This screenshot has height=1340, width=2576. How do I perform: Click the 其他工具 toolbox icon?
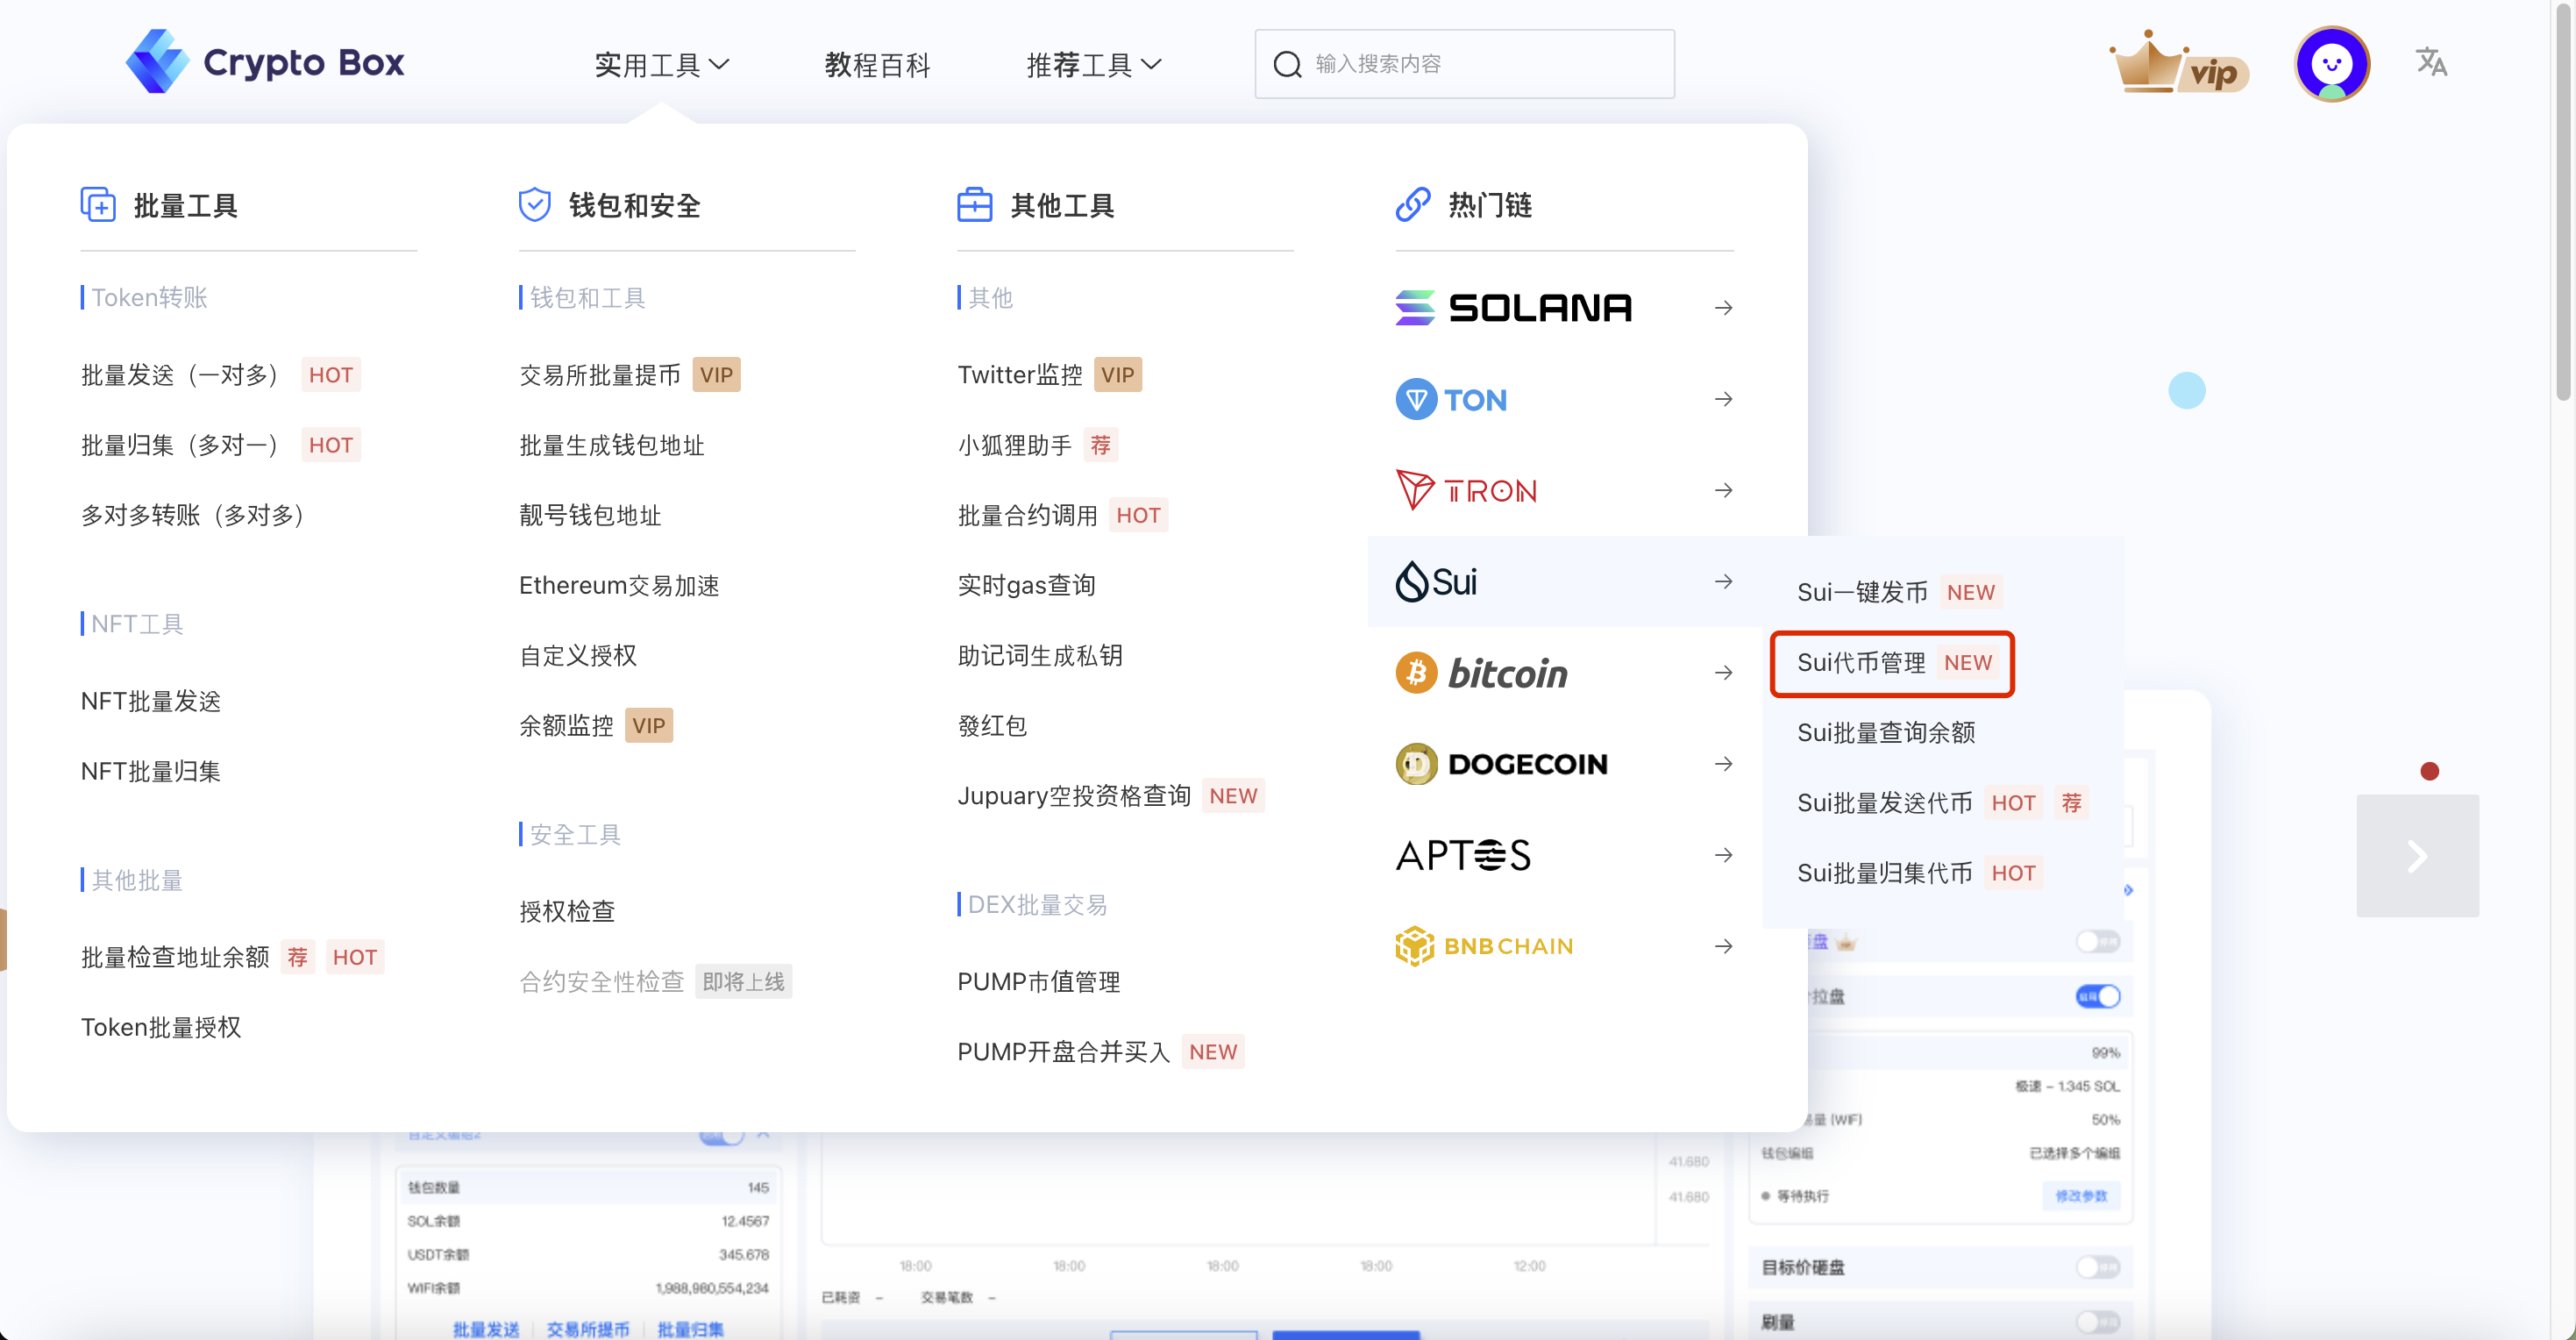(x=974, y=204)
